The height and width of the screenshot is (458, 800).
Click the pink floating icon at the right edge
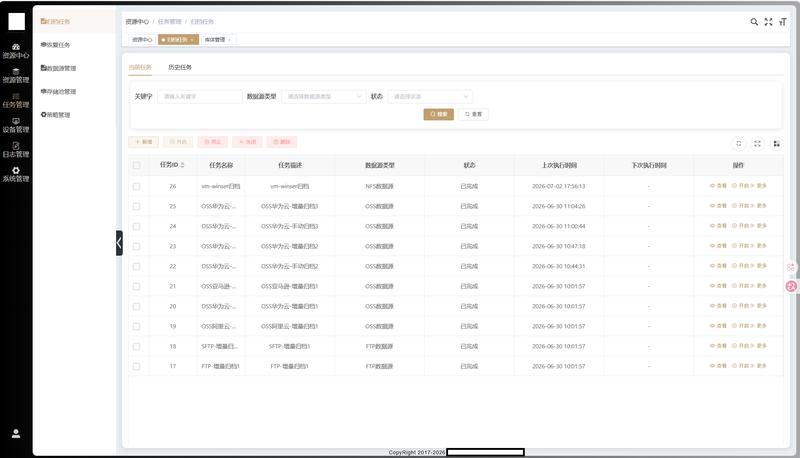click(x=791, y=286)
